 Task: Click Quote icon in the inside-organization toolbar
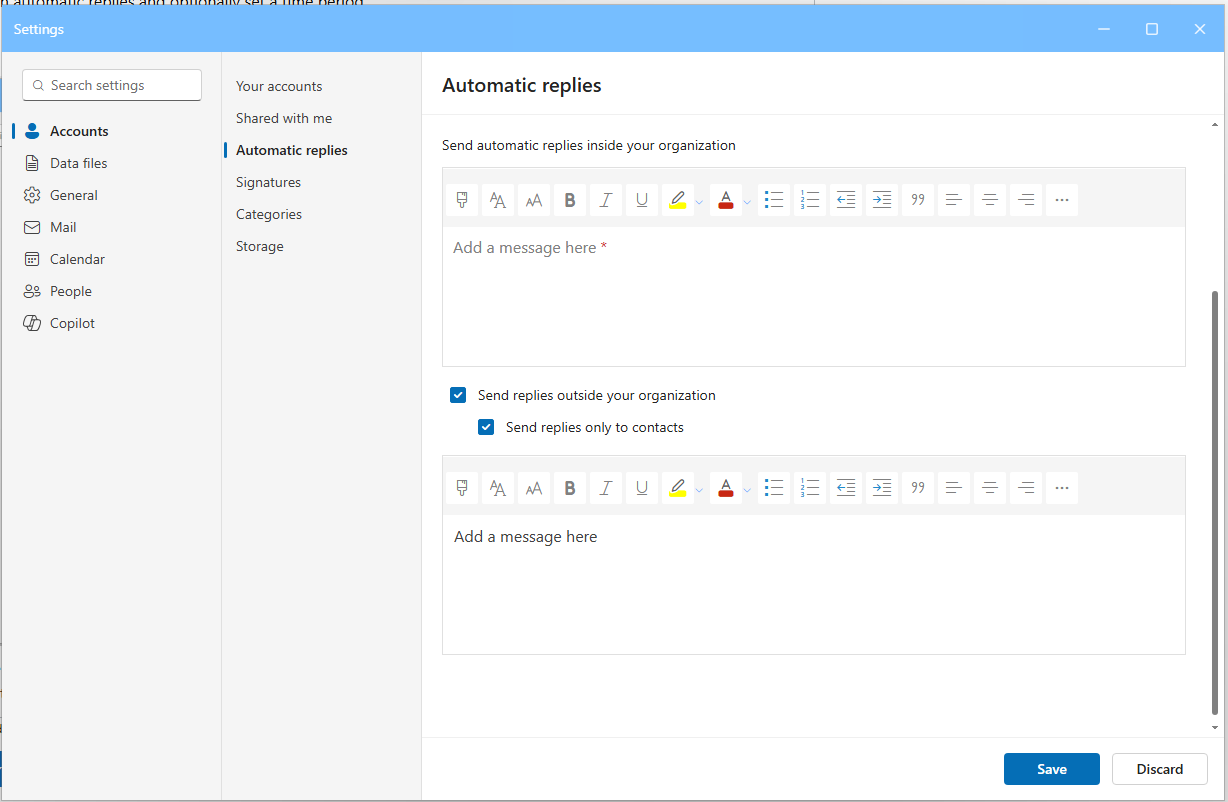(x=918, y=200)
